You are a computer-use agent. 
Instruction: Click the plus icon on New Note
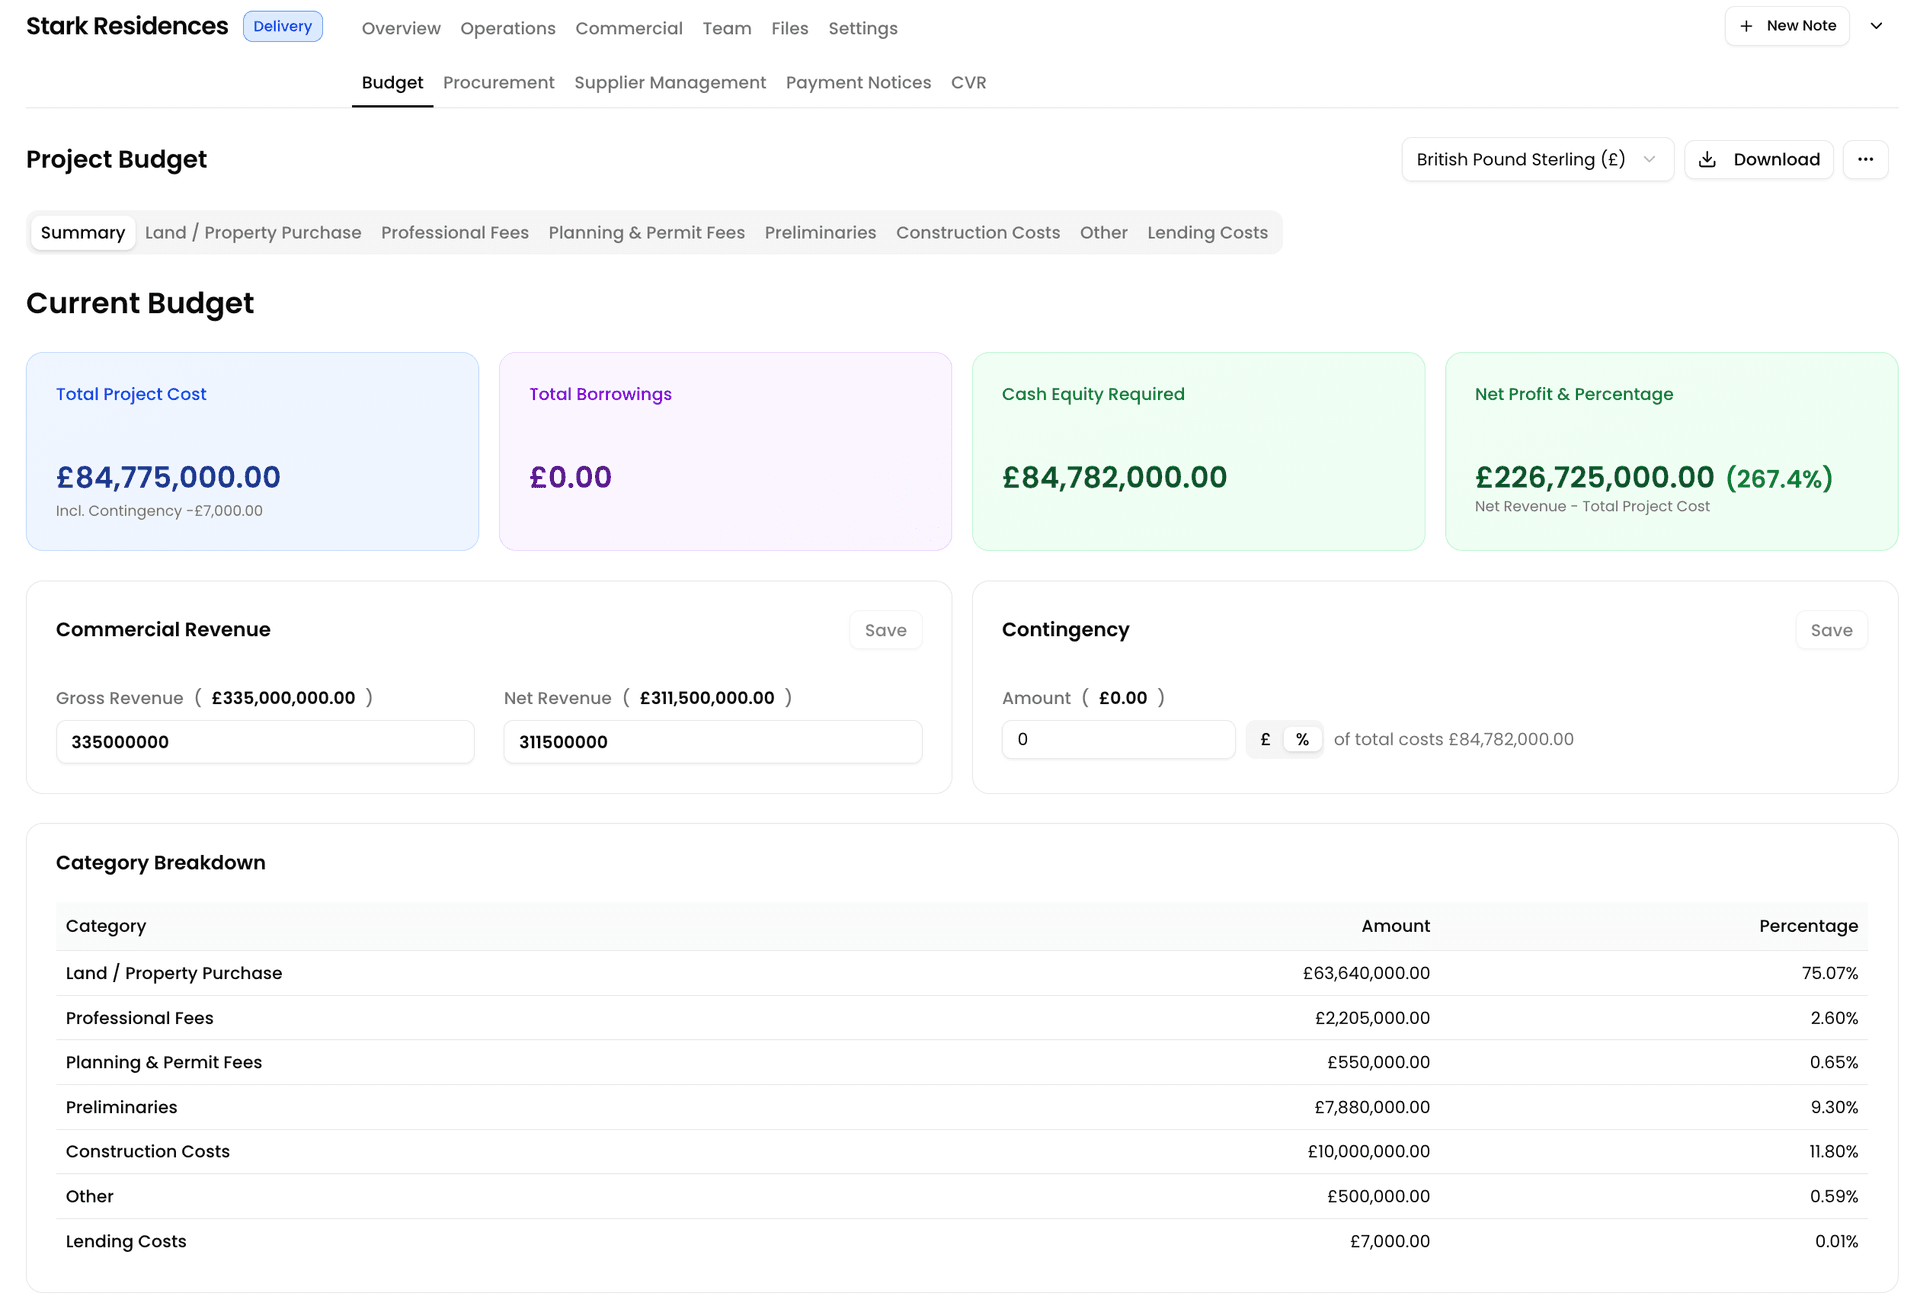pos(1745,25)
